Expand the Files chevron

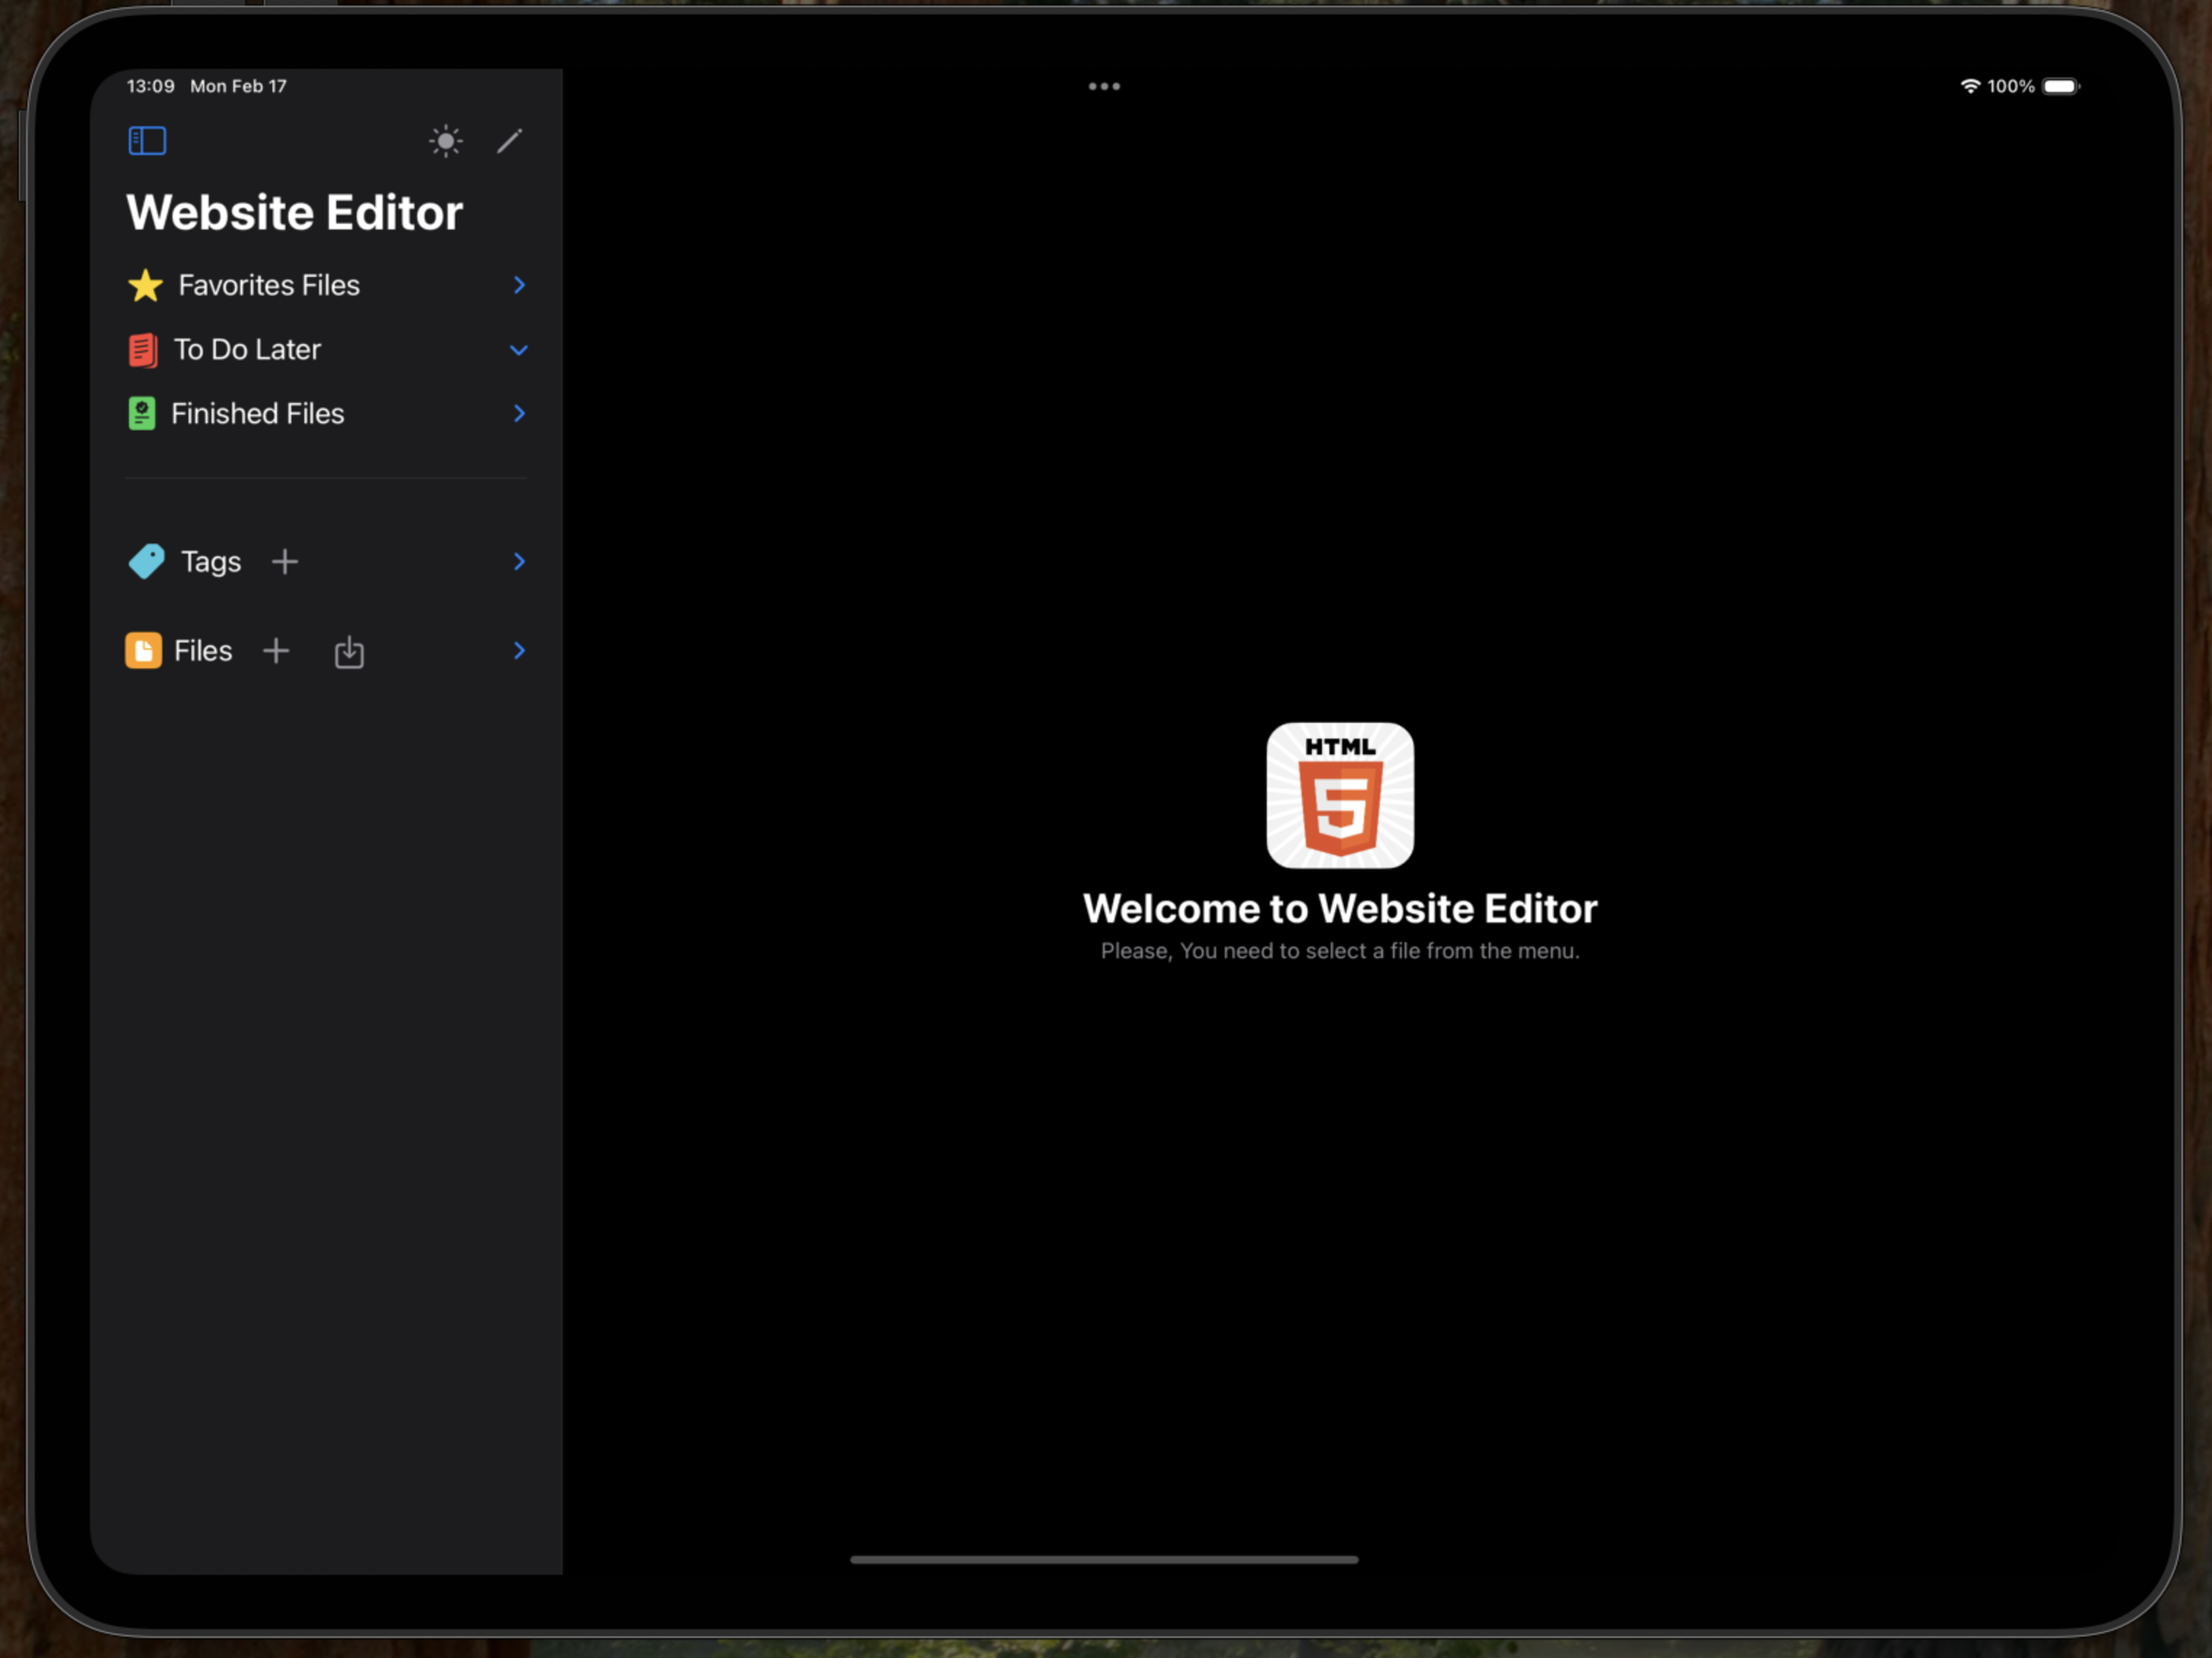[519, 650]
